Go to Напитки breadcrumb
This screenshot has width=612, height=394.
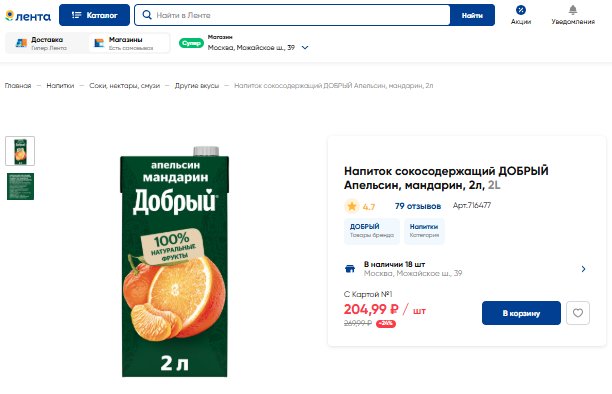[60, 86]
